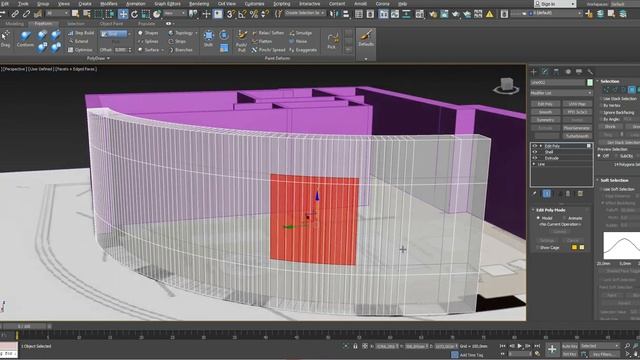The width and height of the screenshot is (640, 360).
Task: Click the Pick icon in ribbon
Action: (331, 41)
